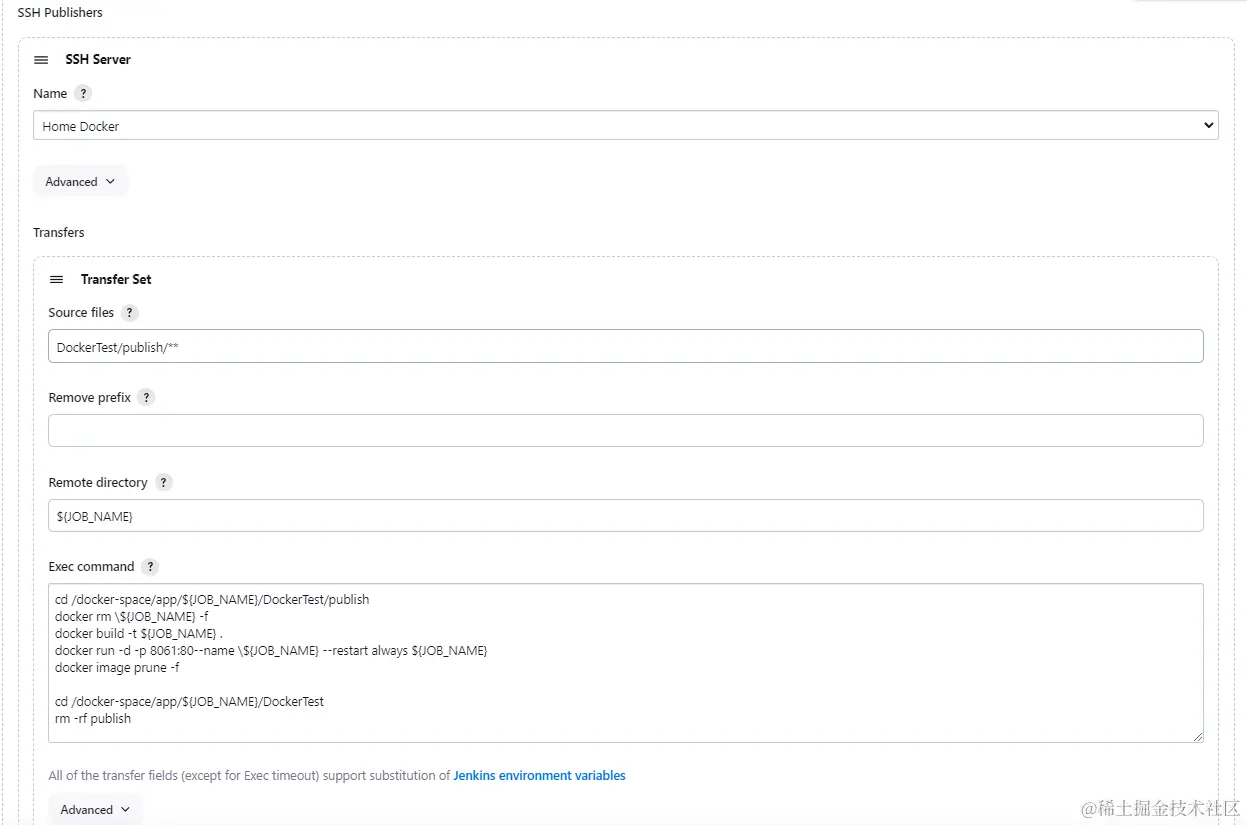Click the first cd /docker-space/app line ending in publish

[212, 599]
